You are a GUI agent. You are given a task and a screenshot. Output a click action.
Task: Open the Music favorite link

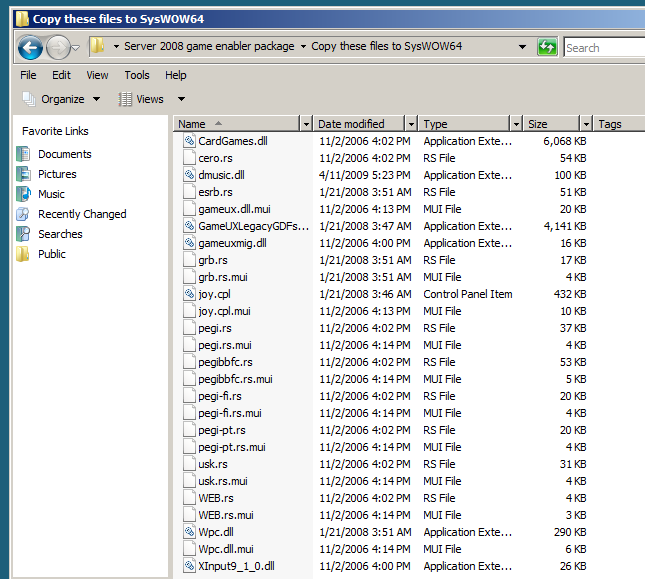pos(51,194)
